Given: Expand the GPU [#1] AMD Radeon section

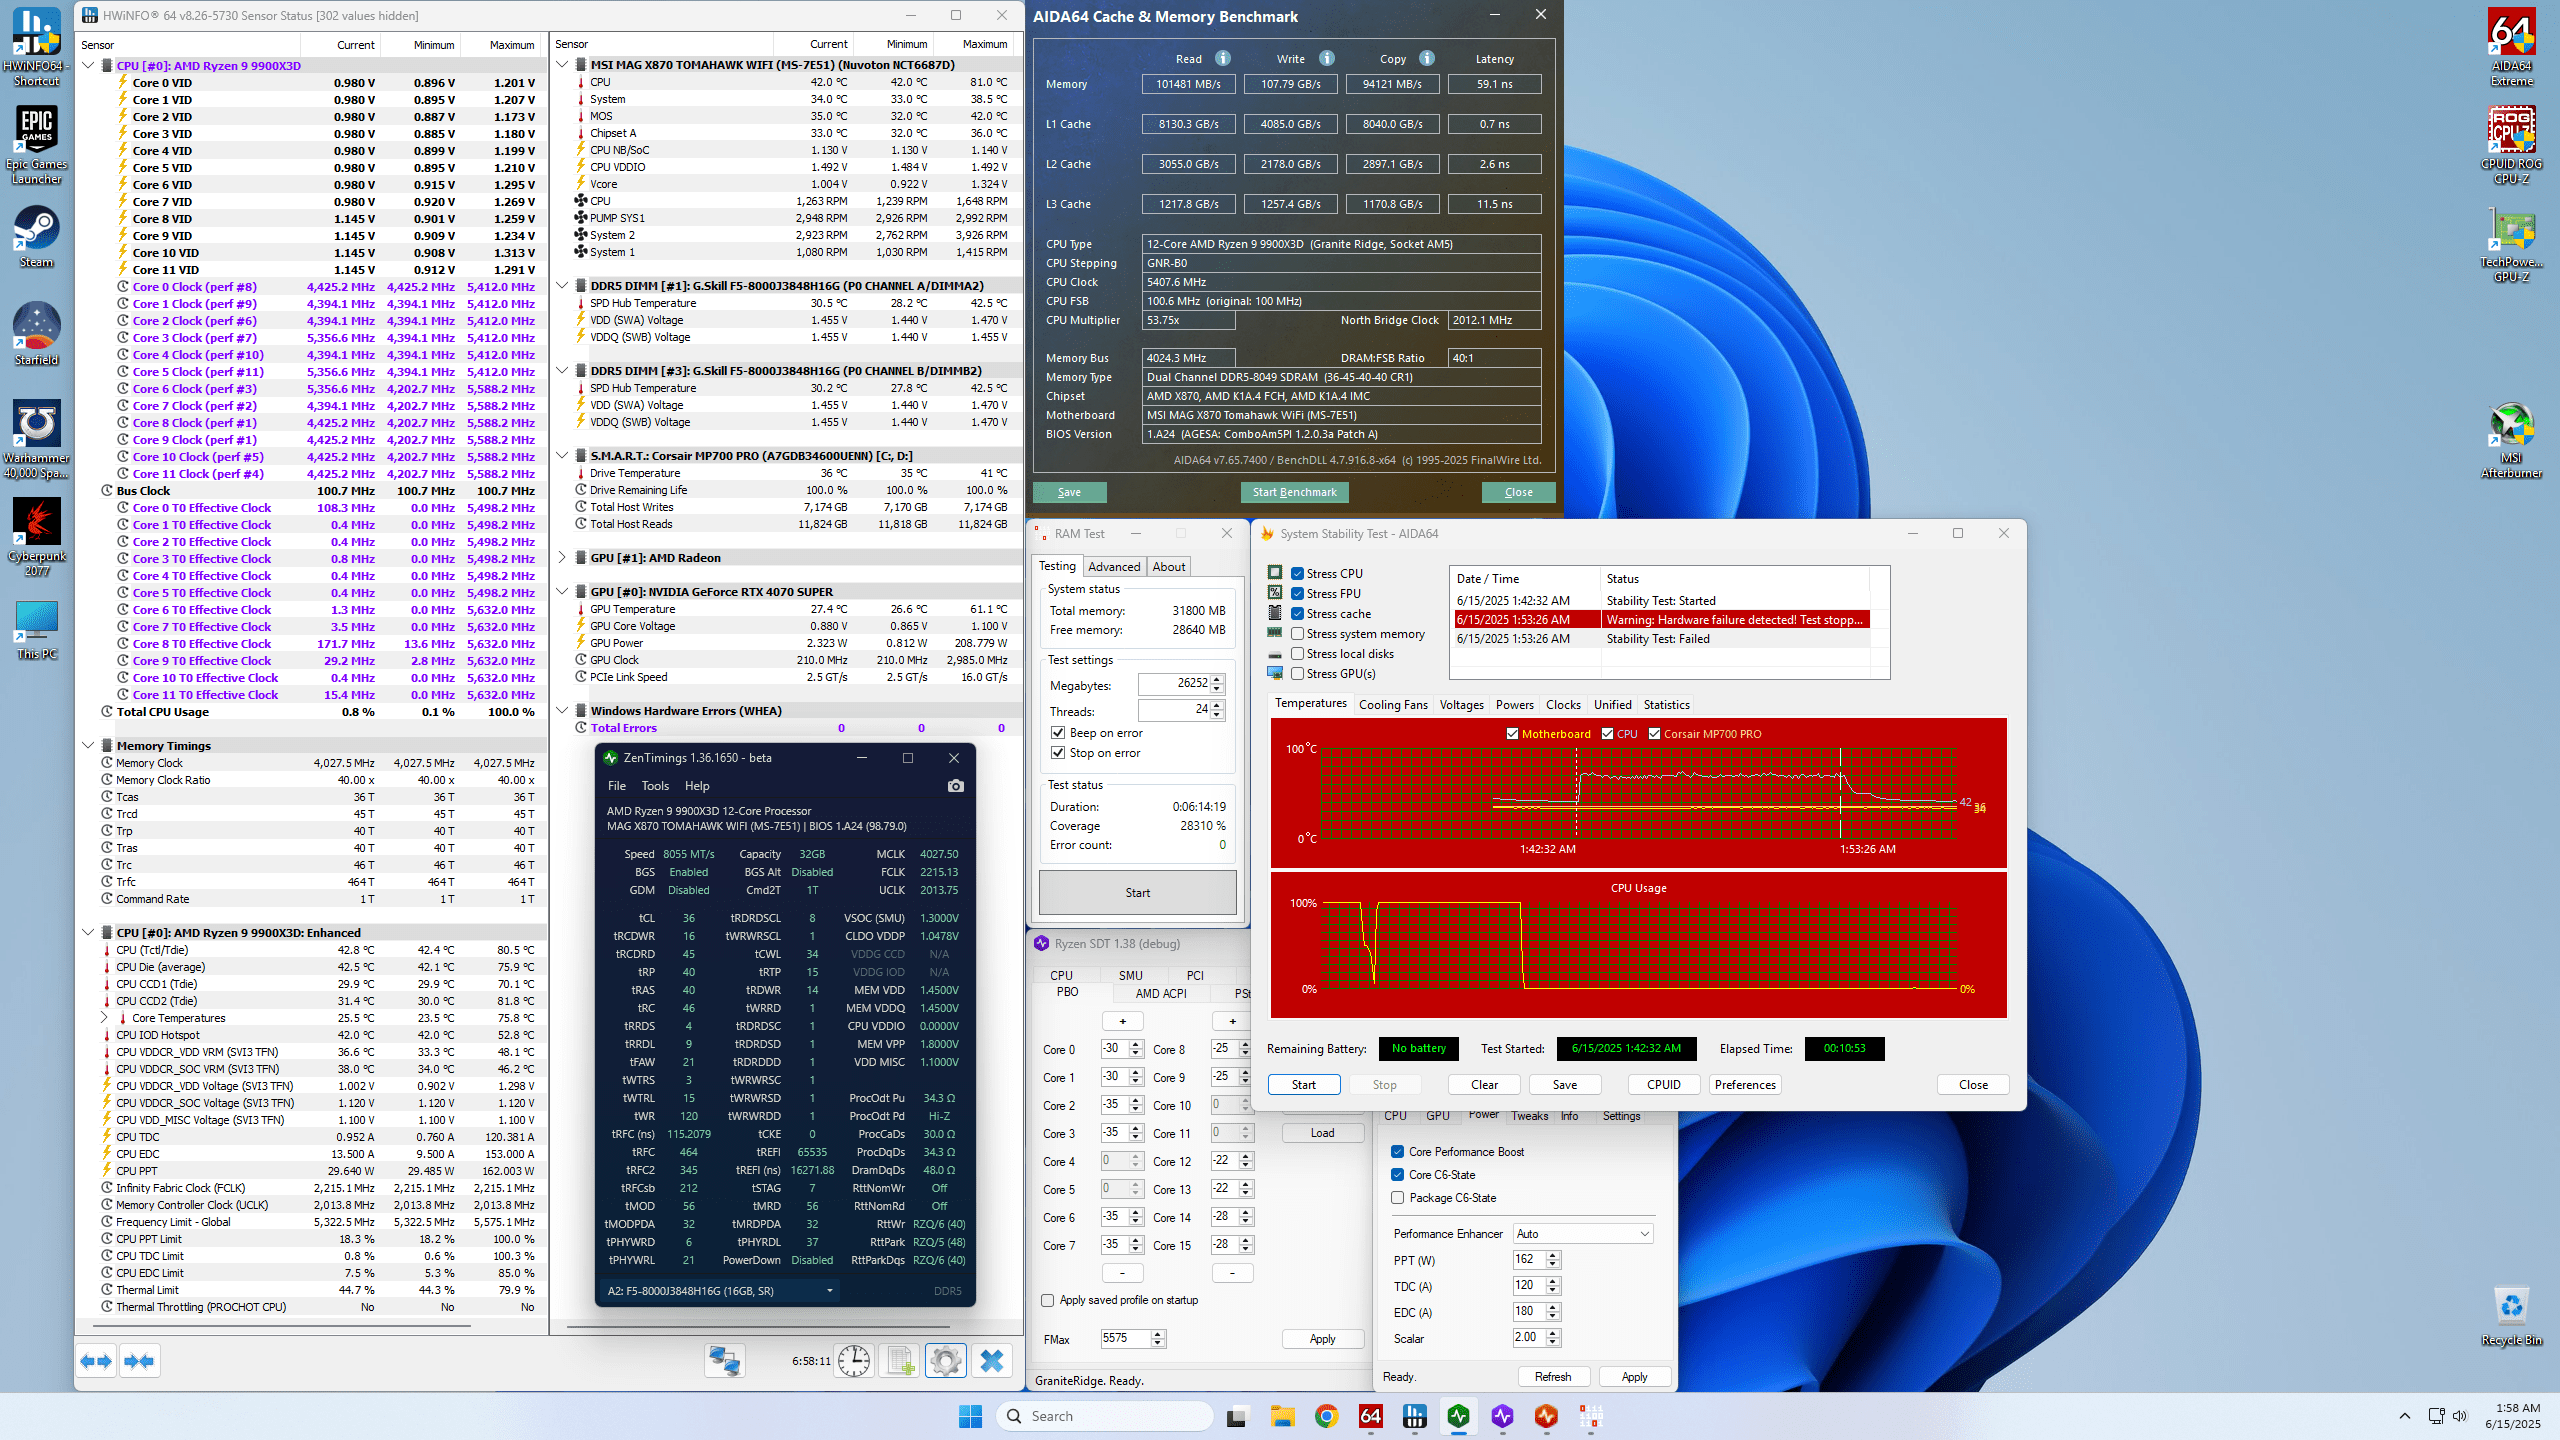Looking at the screenshot, I should (x=562, y=558).
